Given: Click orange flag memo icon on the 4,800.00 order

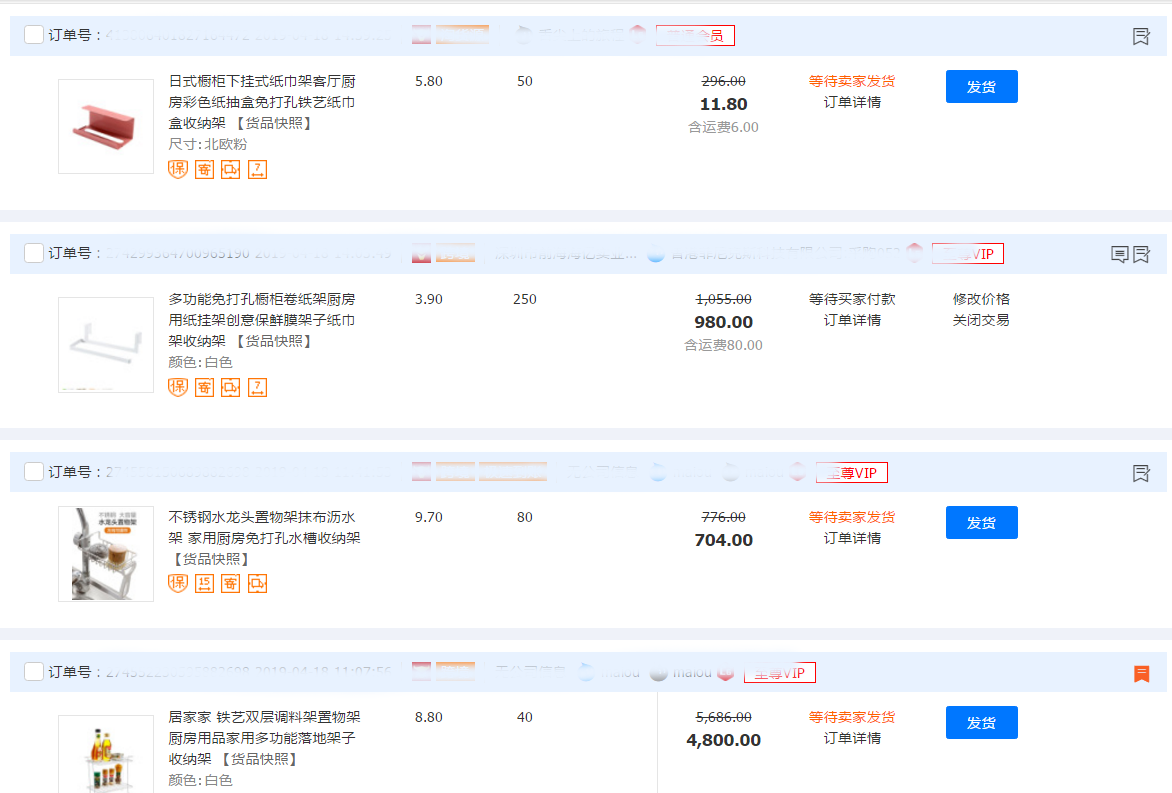Looking at the screenshot, I should 1141,673.
